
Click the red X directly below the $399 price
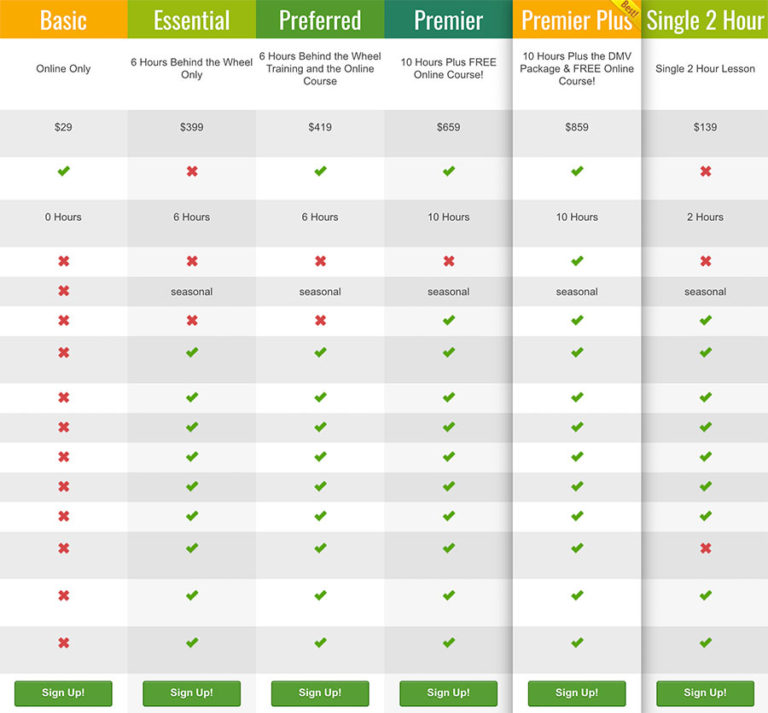(x=192, y=172)
